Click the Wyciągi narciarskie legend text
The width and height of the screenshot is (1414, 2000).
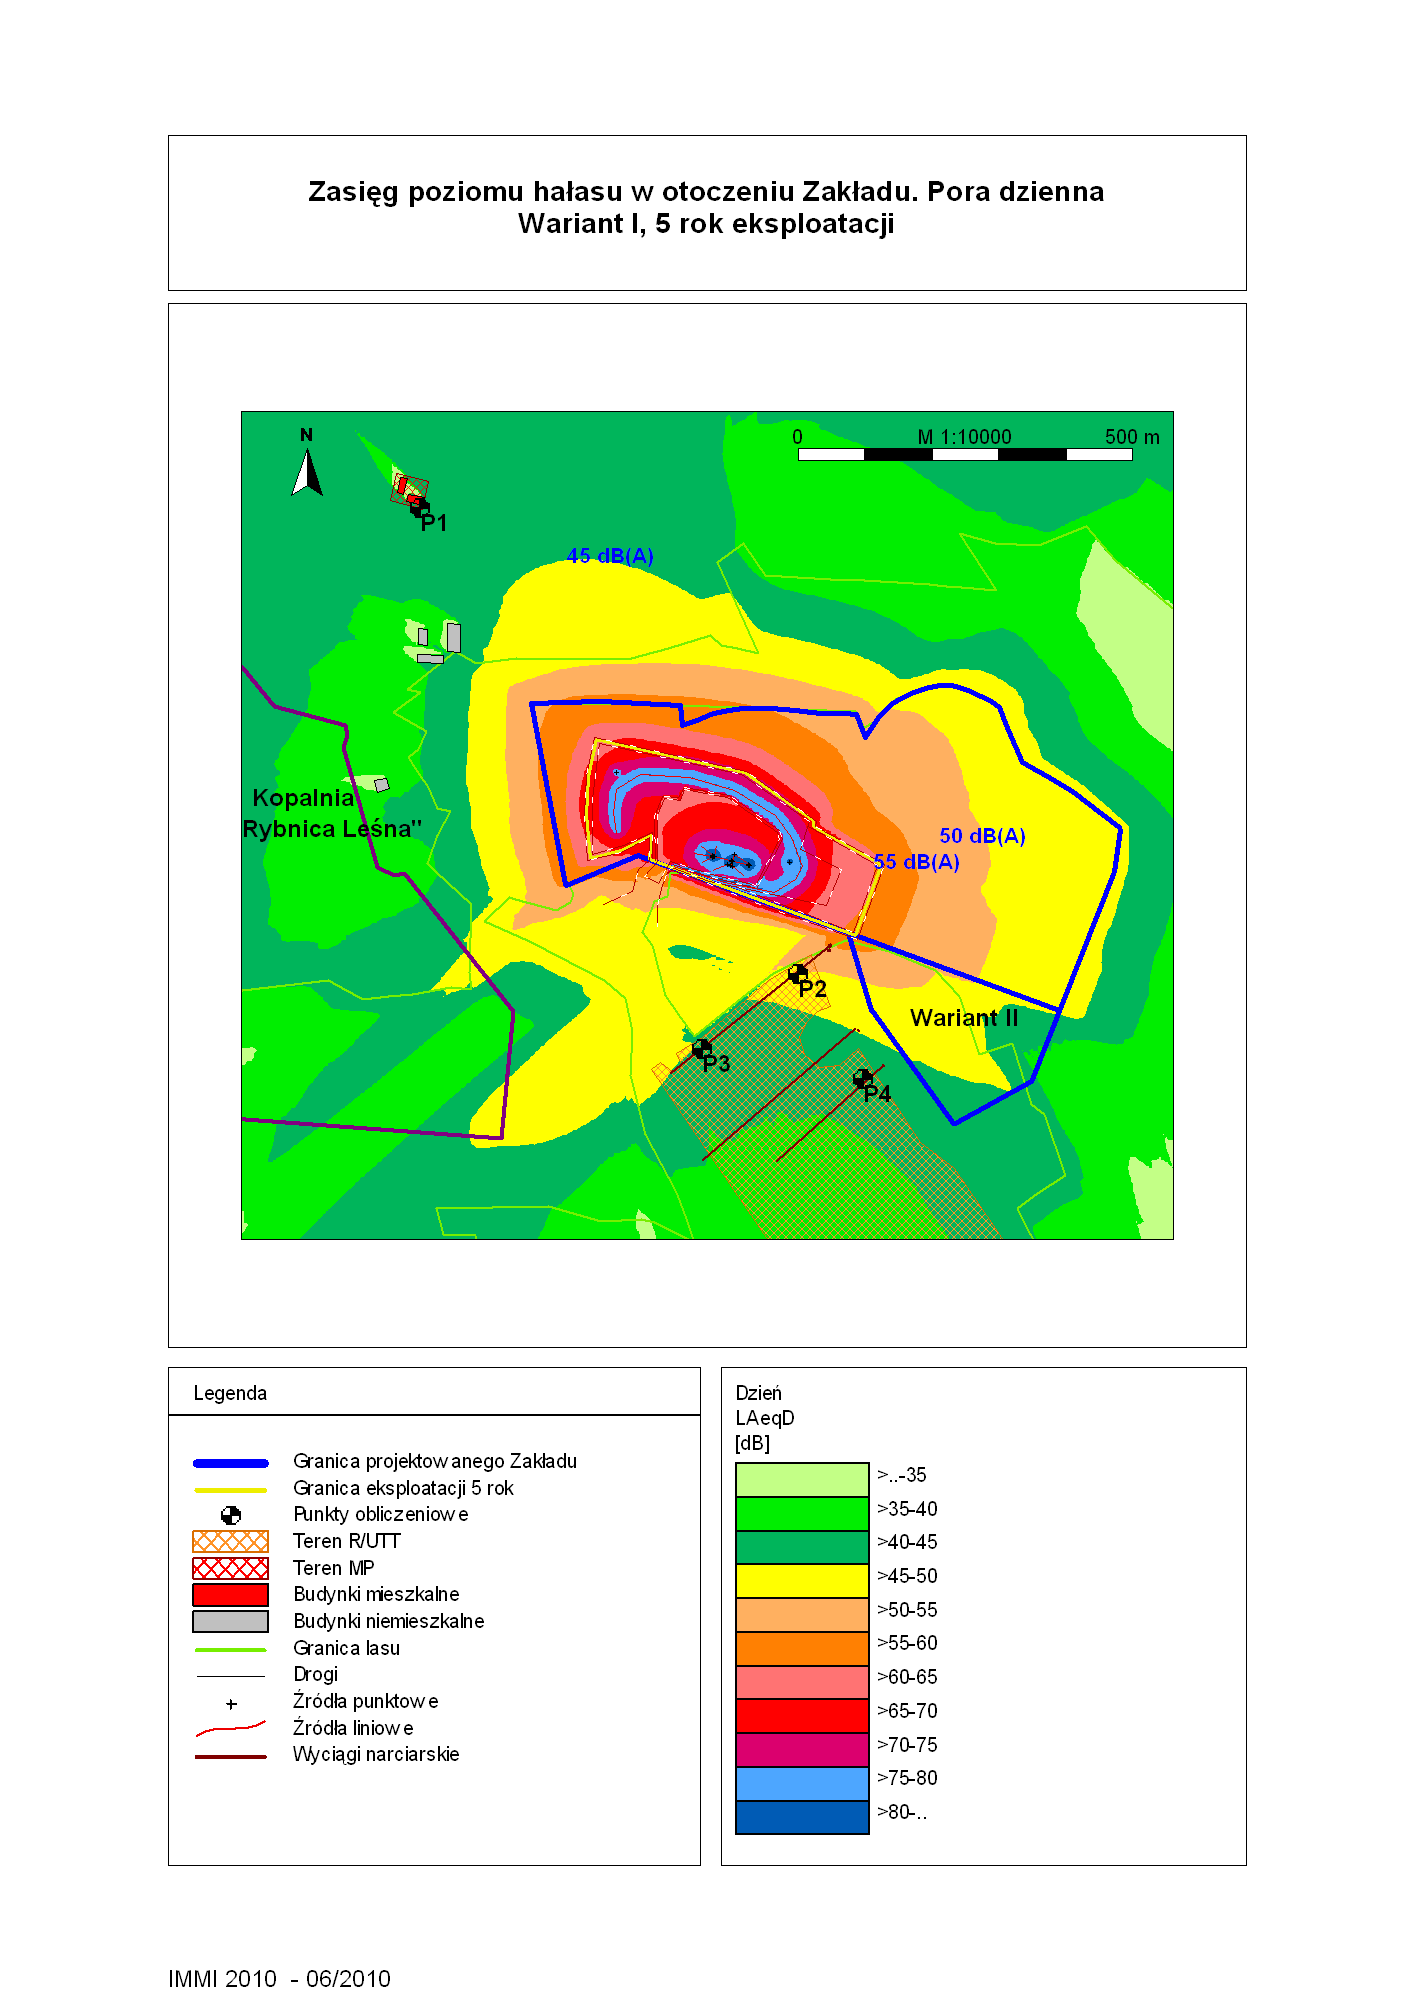(x=376, y=1754)
